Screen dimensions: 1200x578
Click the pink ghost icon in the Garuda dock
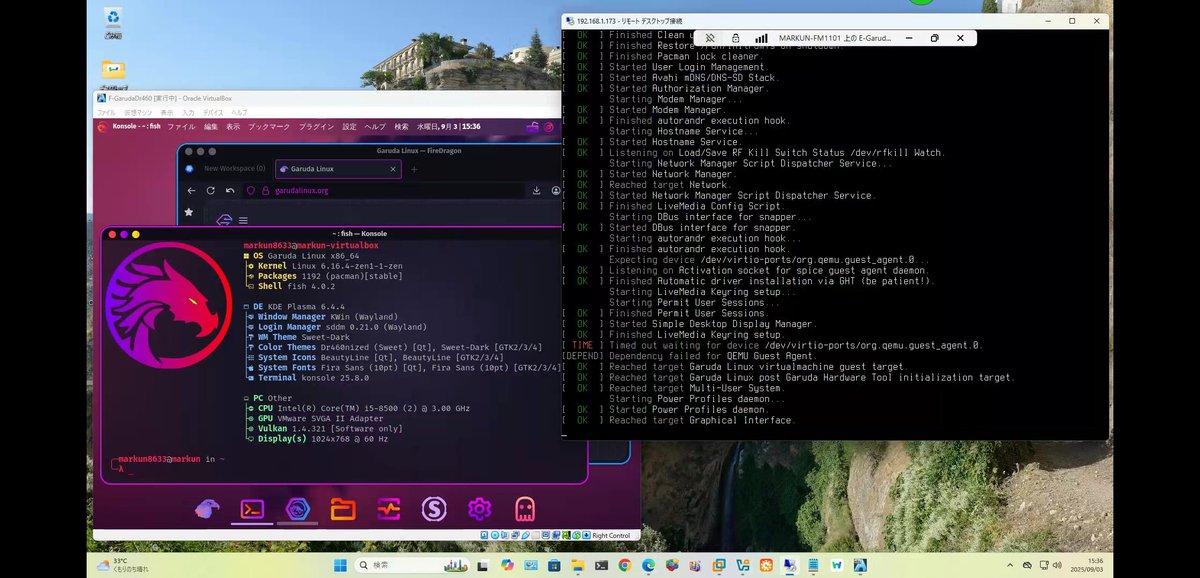coord(524,509)
